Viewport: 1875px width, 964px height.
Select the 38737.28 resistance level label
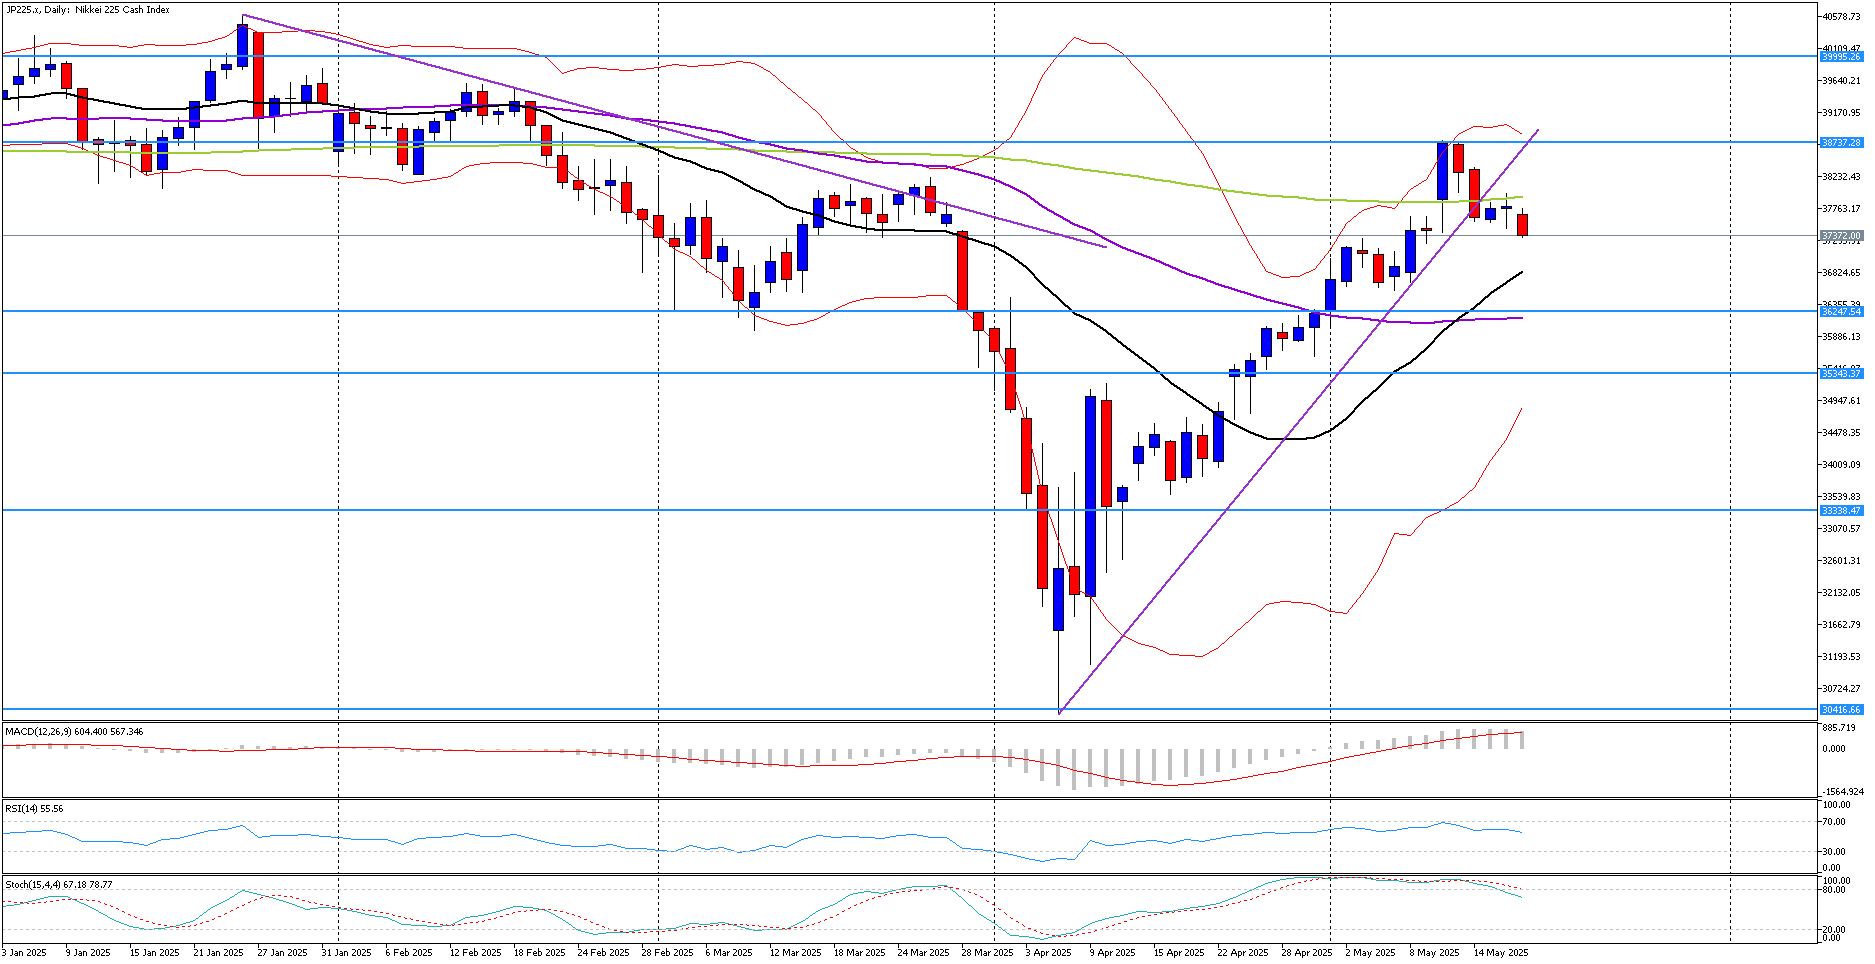click(1840, 143)
